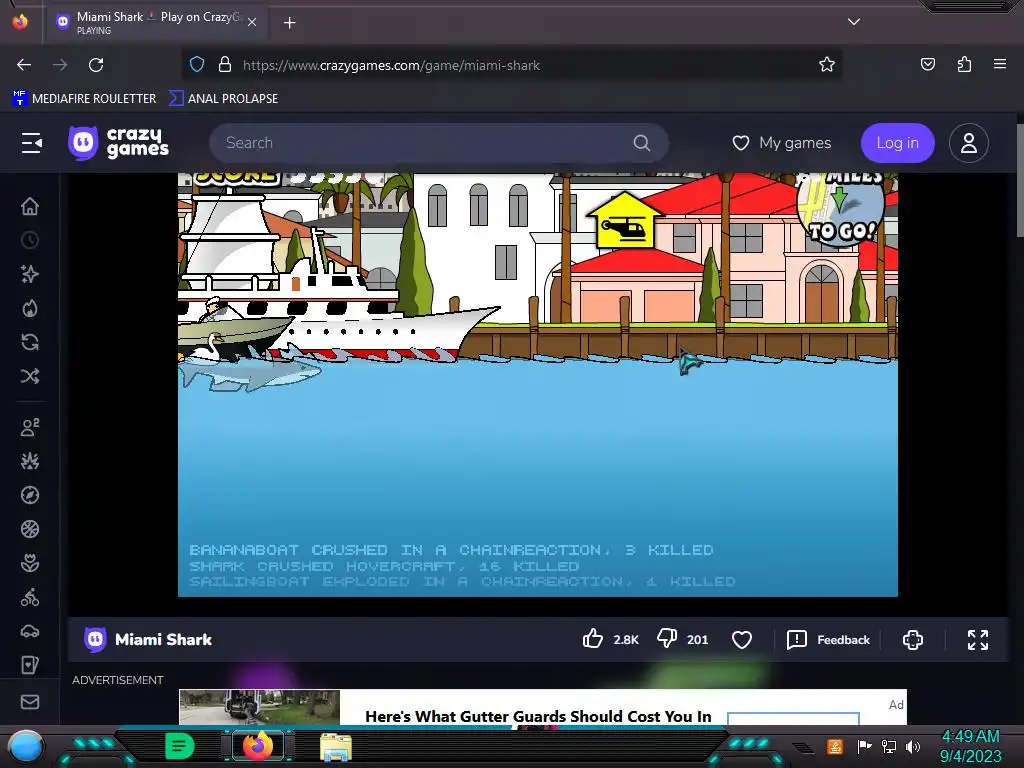The width and height of the screenshot is (1024, 768).
Task: Focus the CrazyGames Search field
Action: (439, 143)
